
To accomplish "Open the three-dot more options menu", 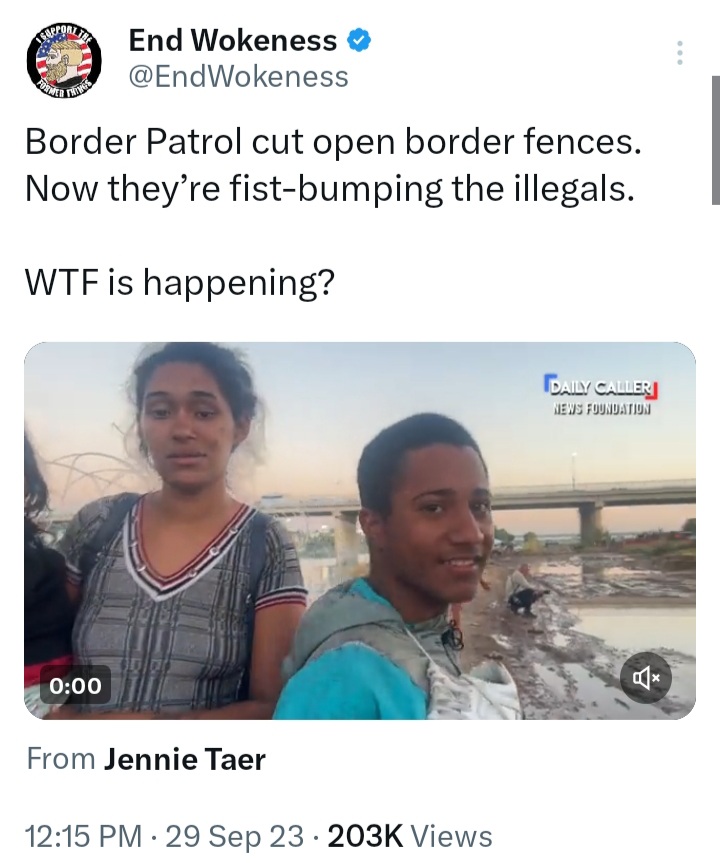I will 680,53.
